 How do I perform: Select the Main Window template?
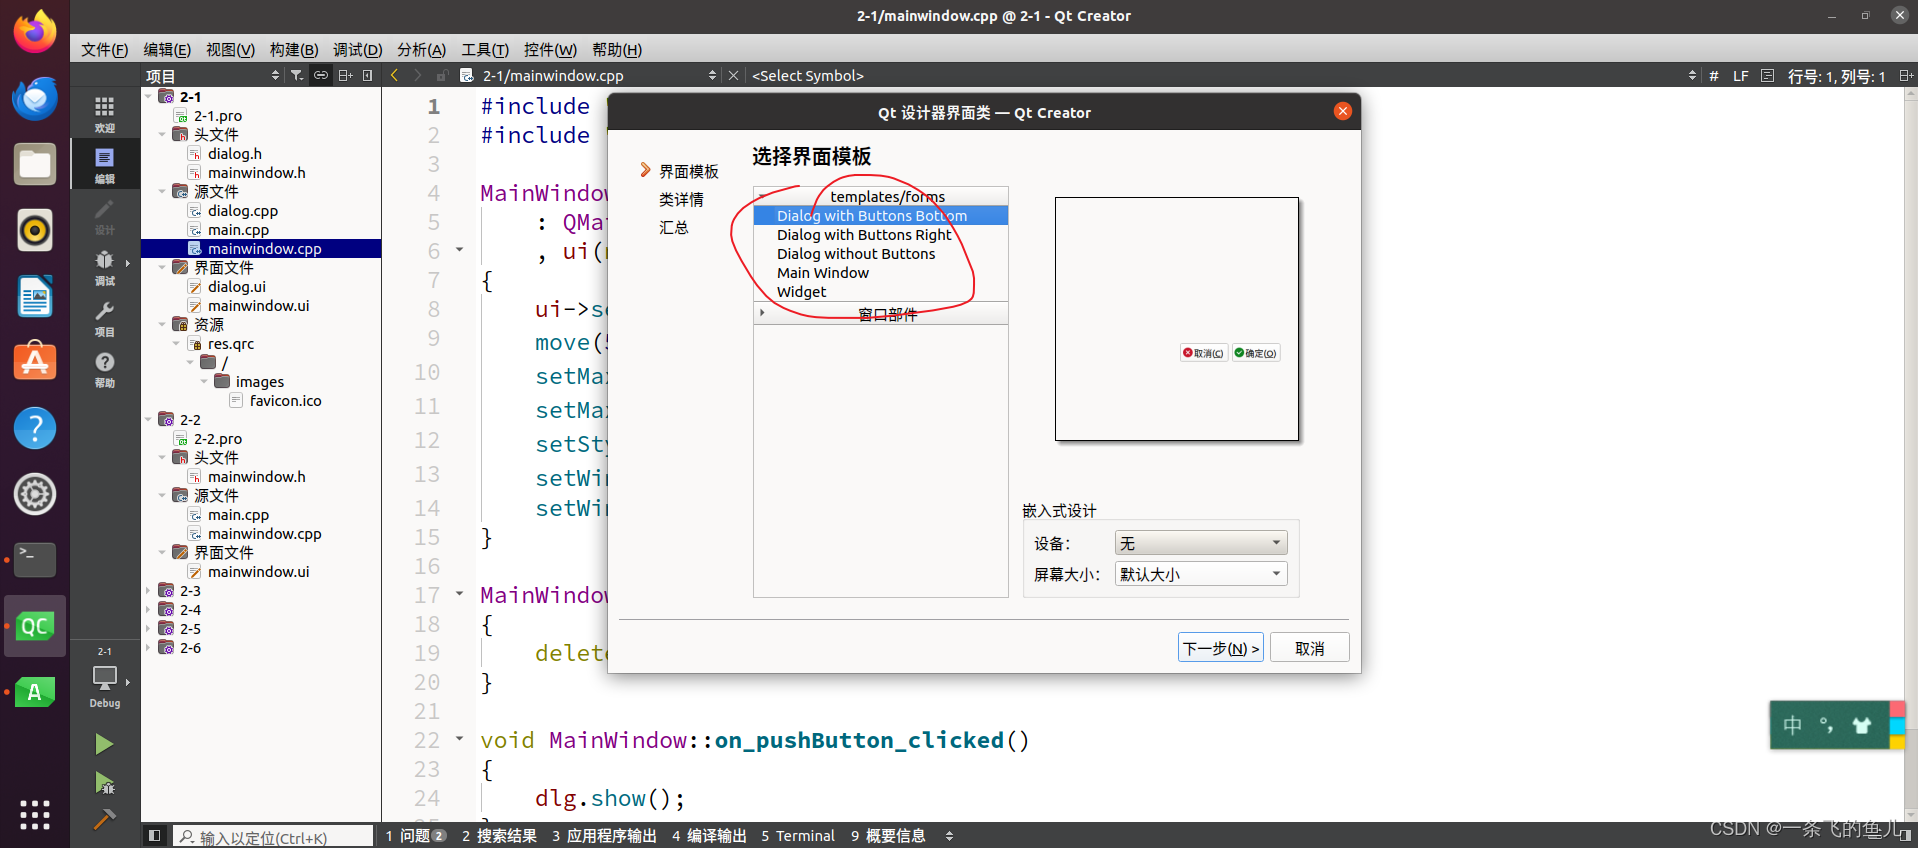click(x=823, y=273)
